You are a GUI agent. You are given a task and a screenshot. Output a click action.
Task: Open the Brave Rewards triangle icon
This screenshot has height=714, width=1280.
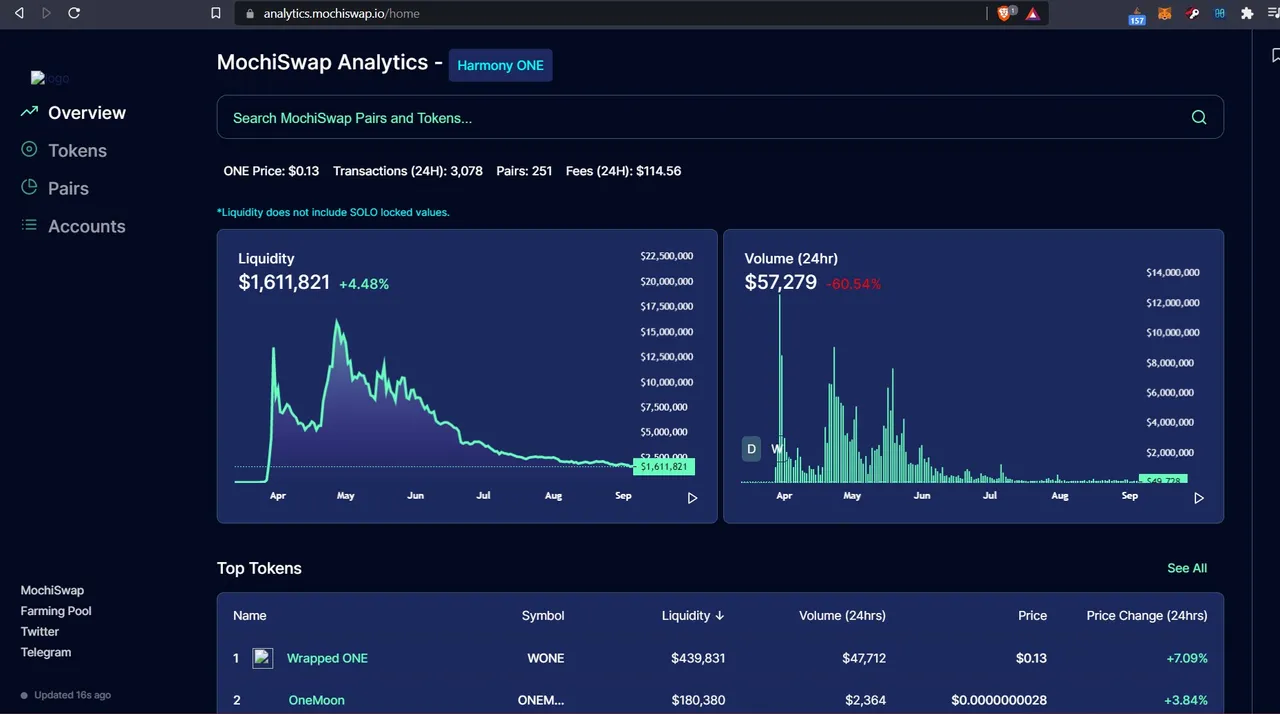(1033, 13)
